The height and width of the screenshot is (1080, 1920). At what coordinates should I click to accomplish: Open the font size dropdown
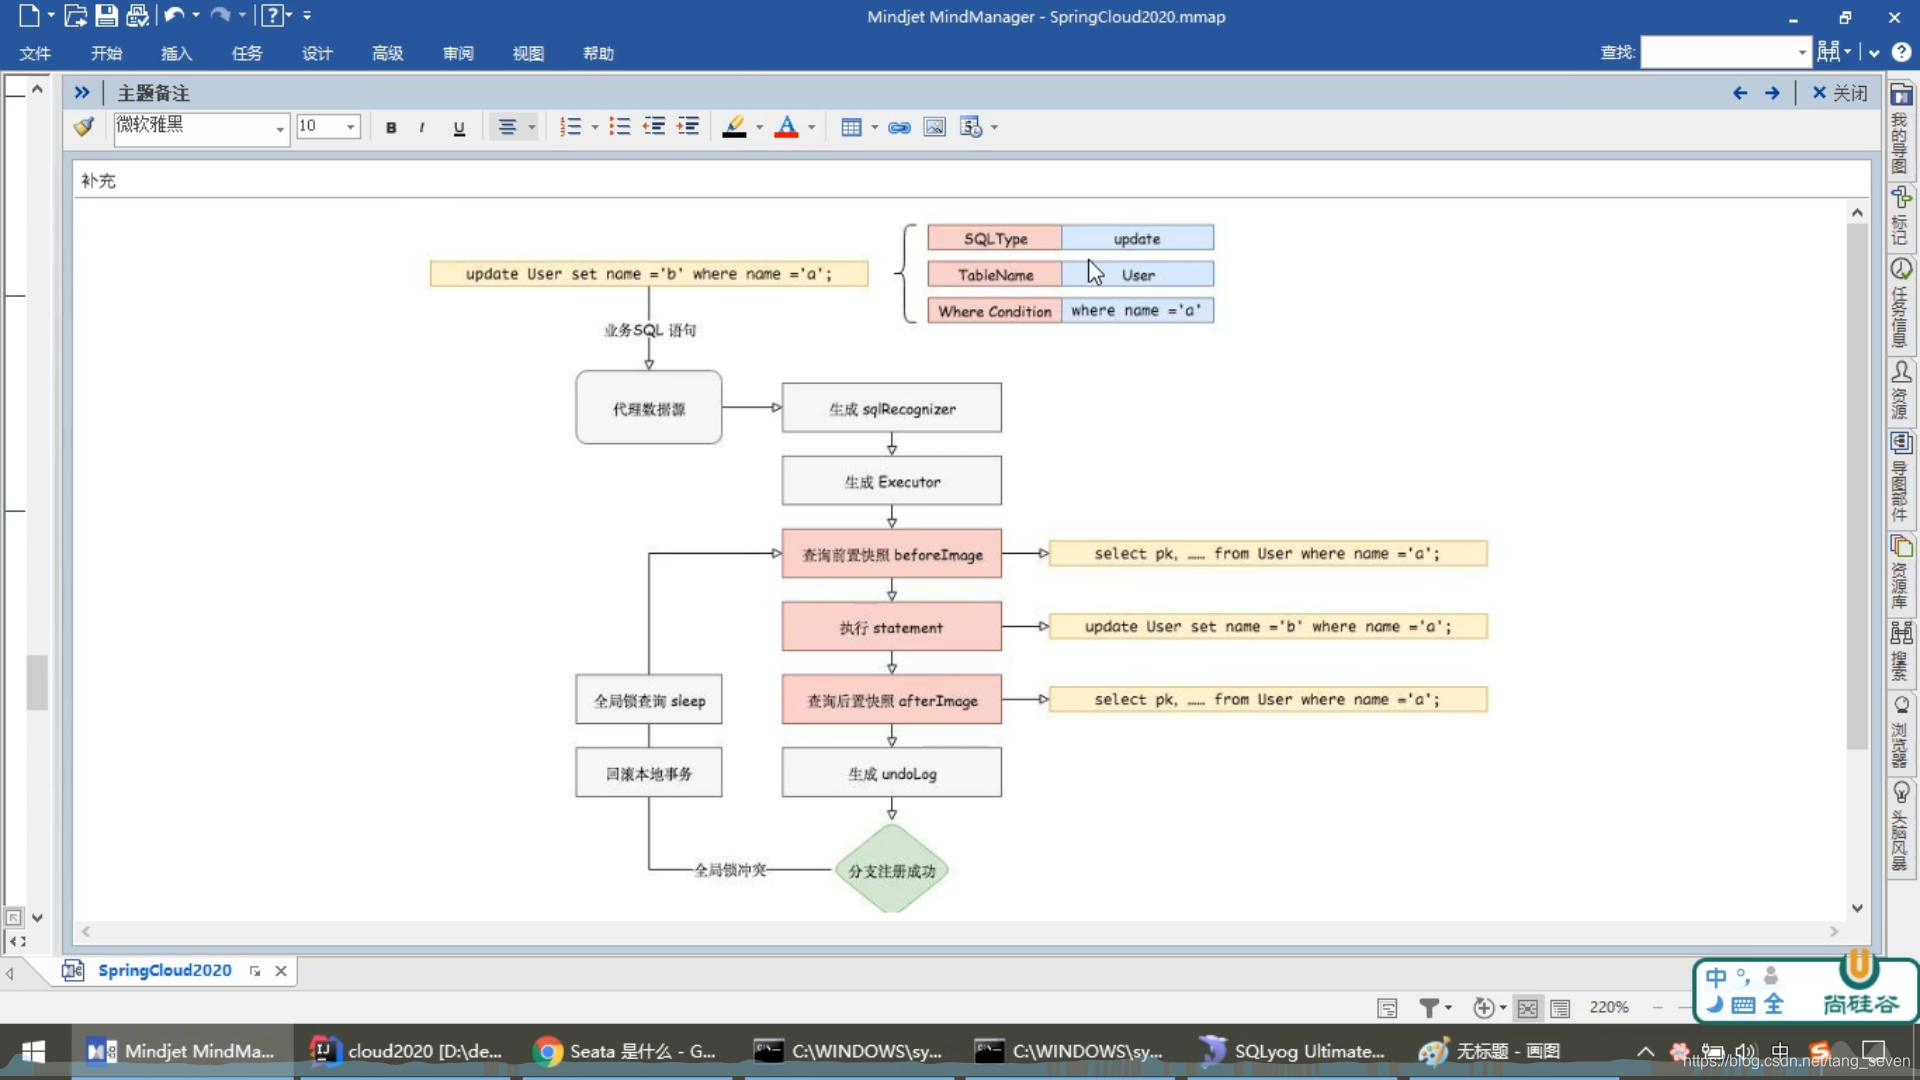350,127
